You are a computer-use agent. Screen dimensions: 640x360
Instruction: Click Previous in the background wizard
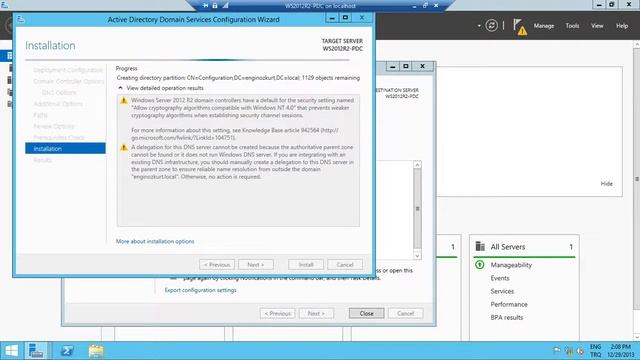coord(278,313)
